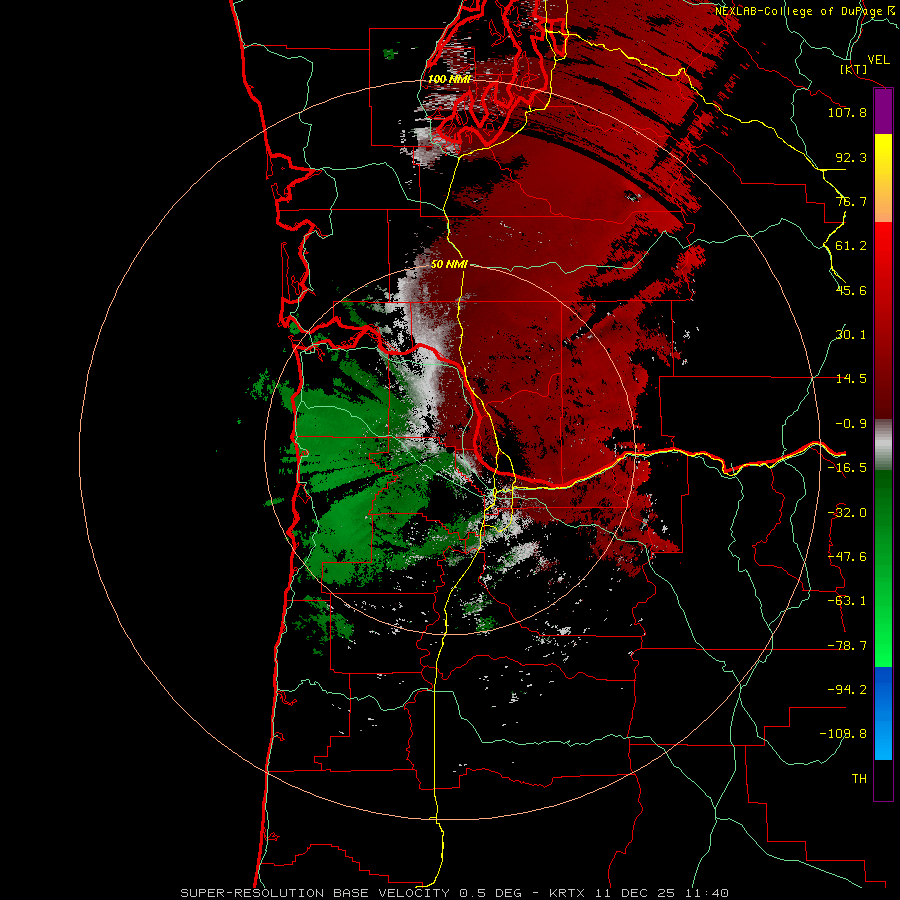Click the -109.8 legend value
Viewport: 900px width, 900px height.
843,734
